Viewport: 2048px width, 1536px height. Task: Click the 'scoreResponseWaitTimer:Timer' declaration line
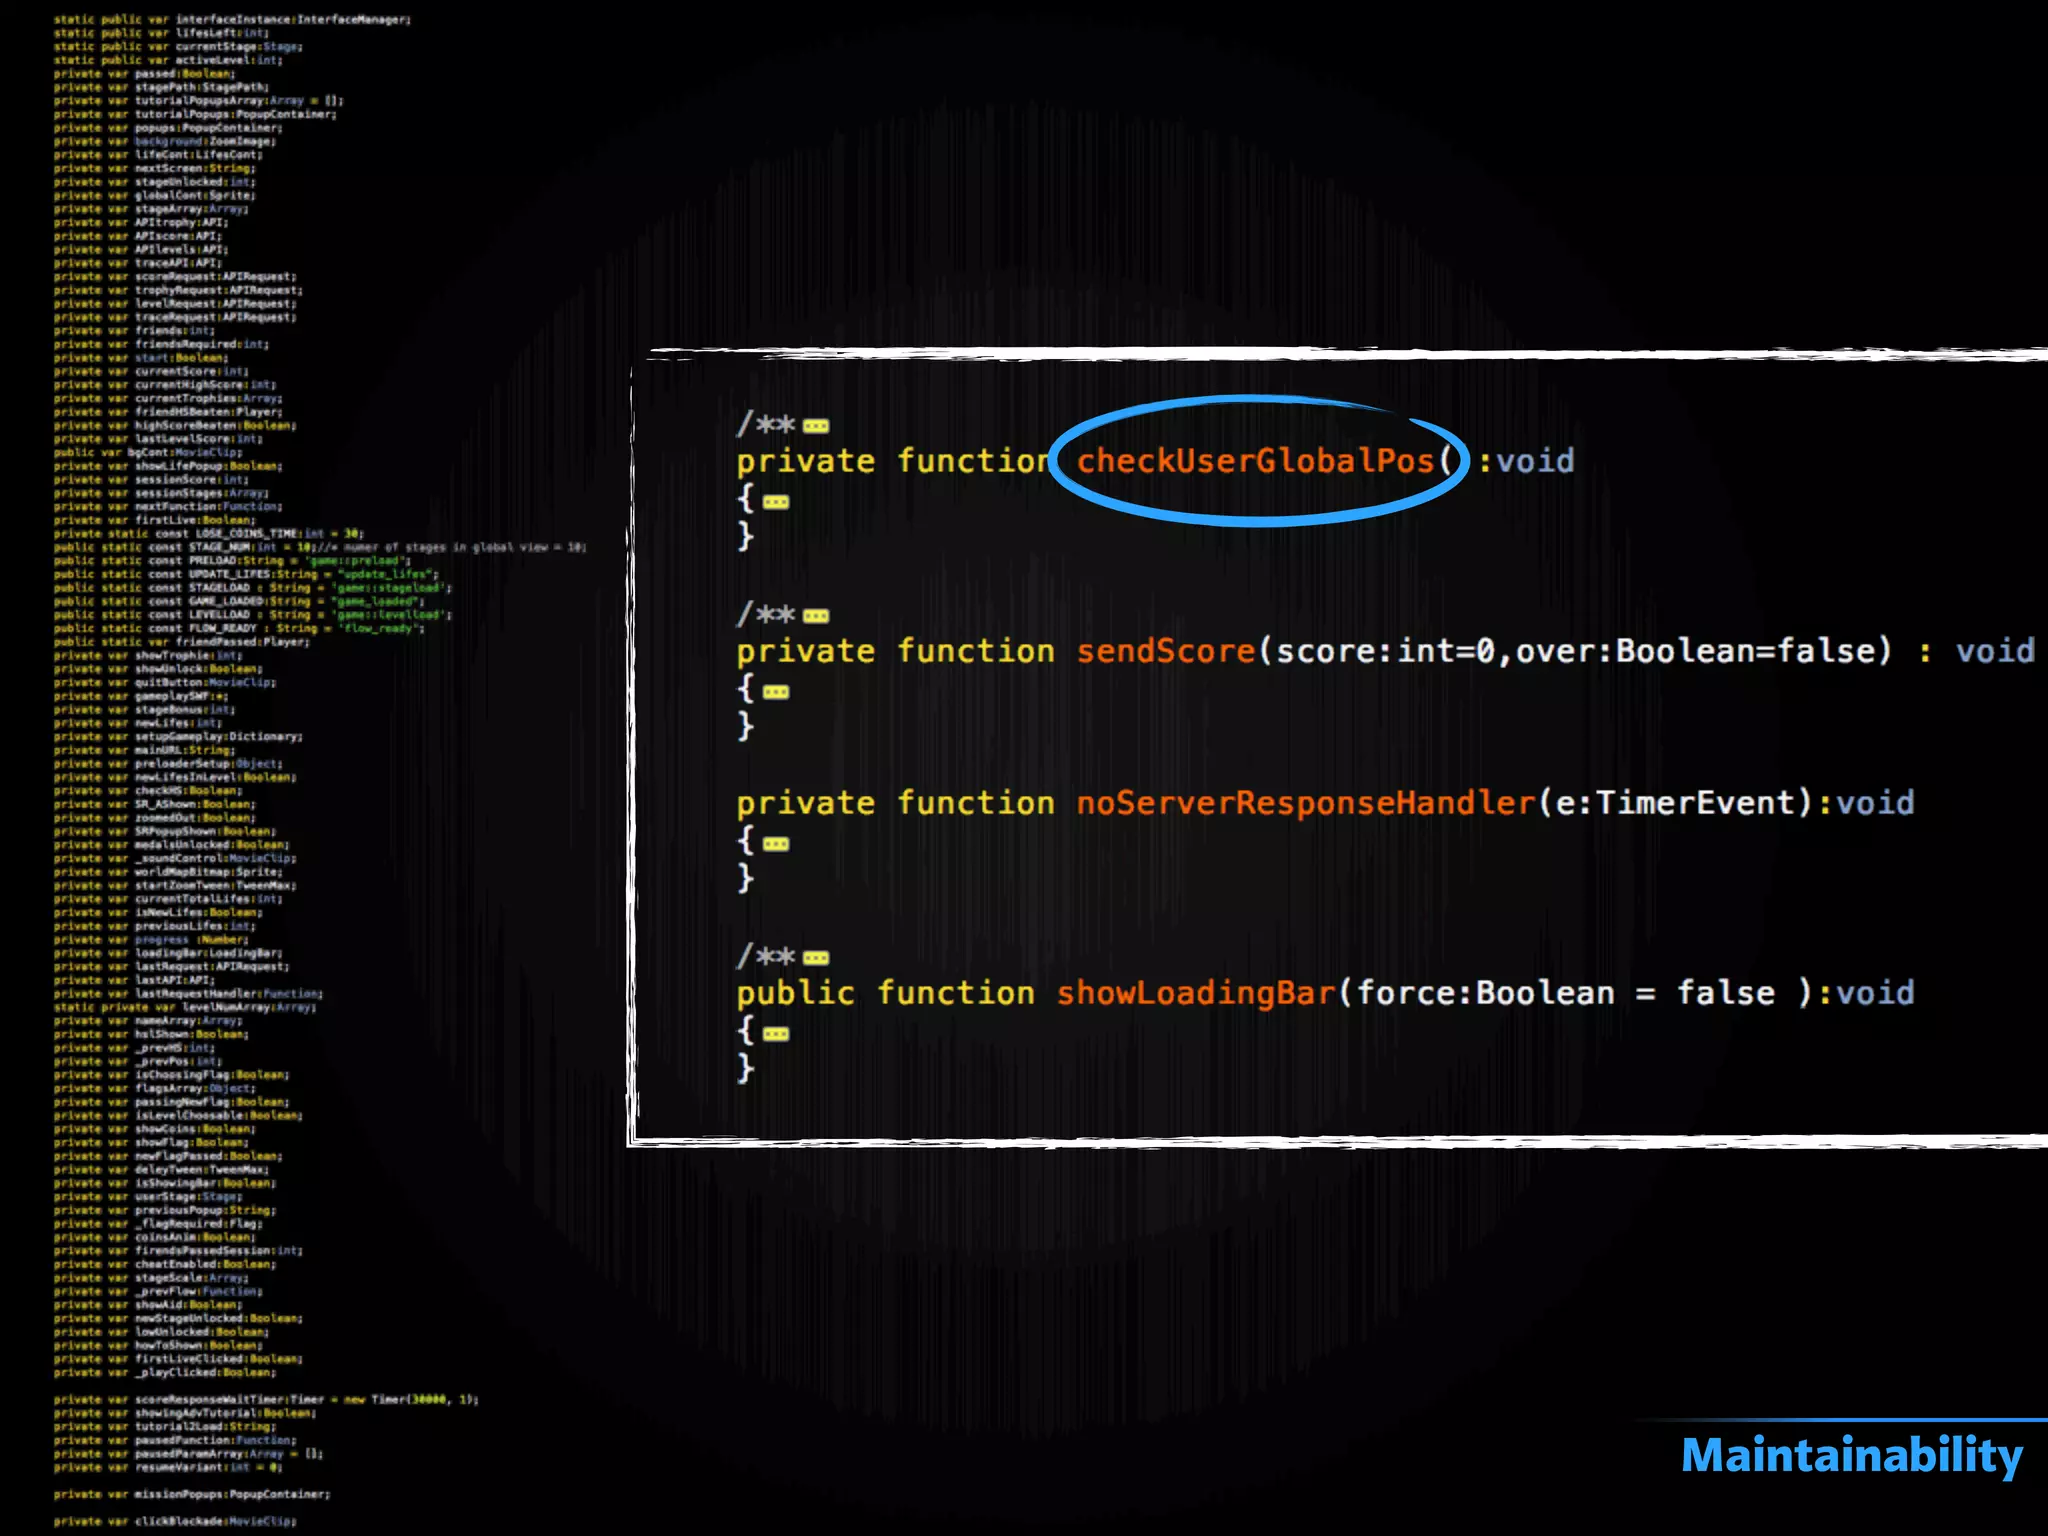(266, 1399)
